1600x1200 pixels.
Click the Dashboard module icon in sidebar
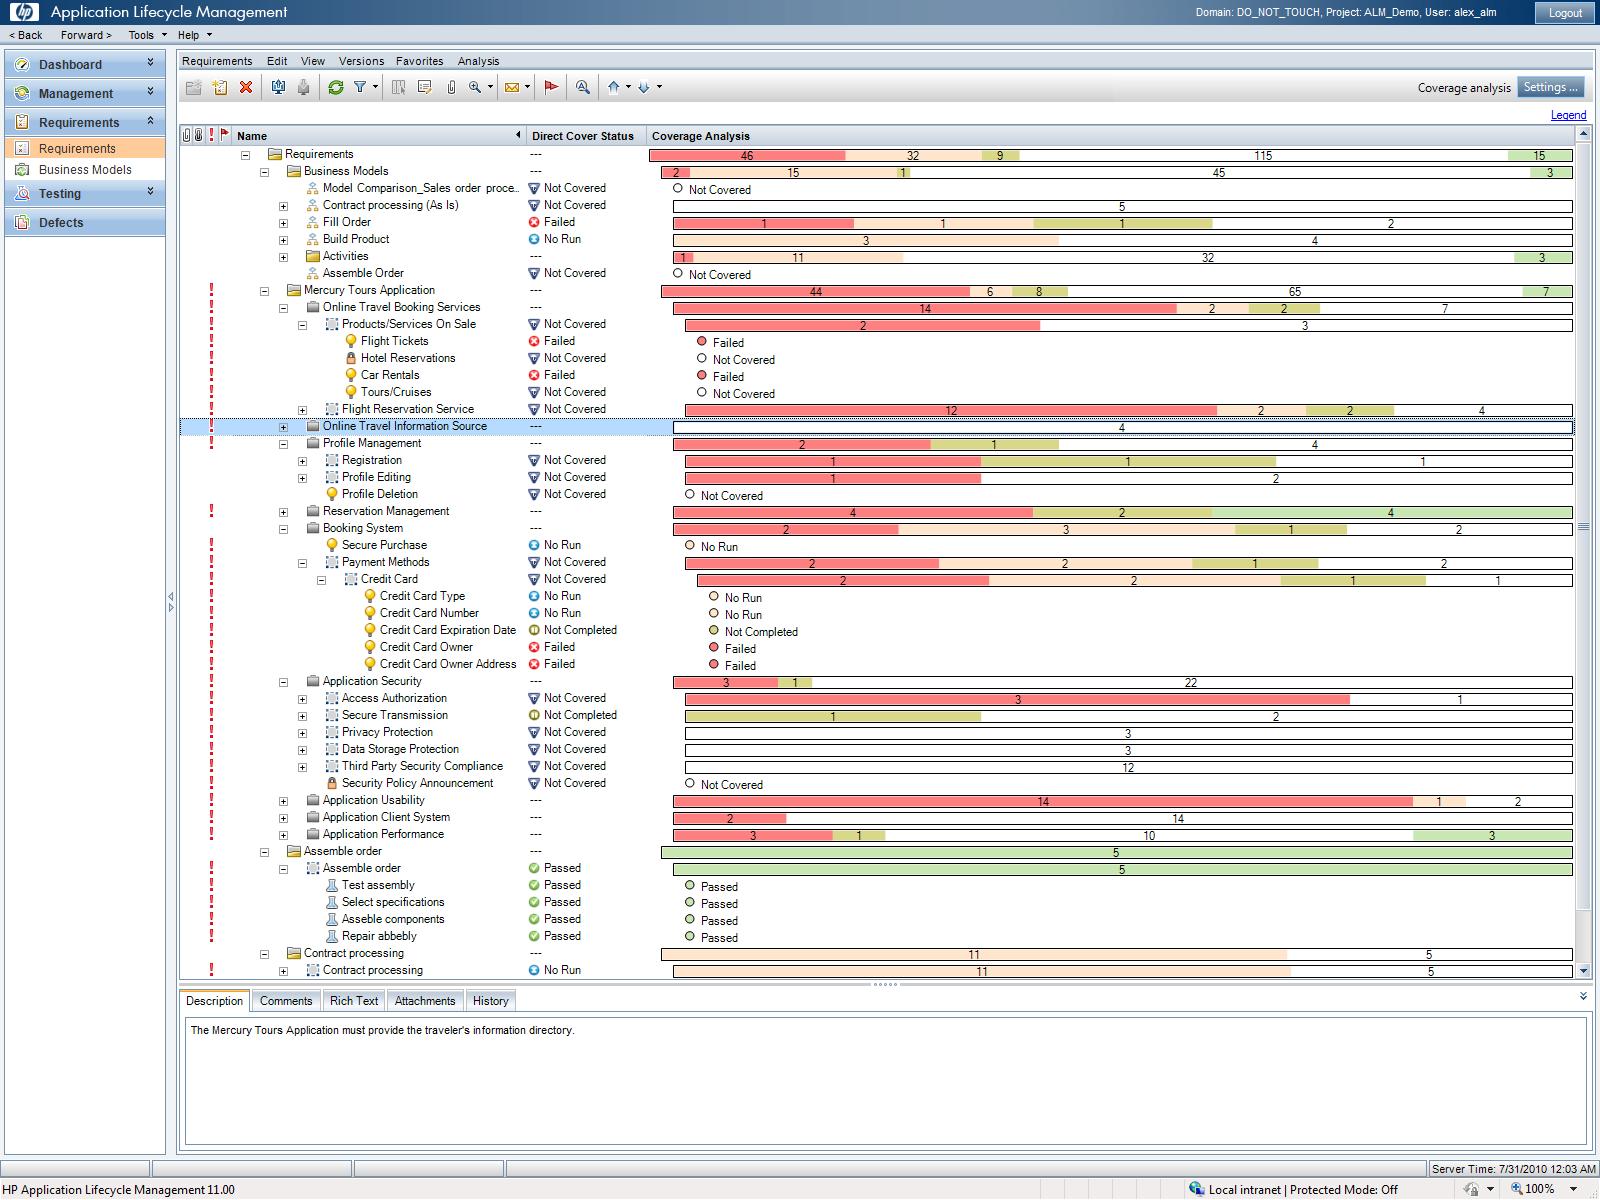pyautogui.click(x=23, y=64)
